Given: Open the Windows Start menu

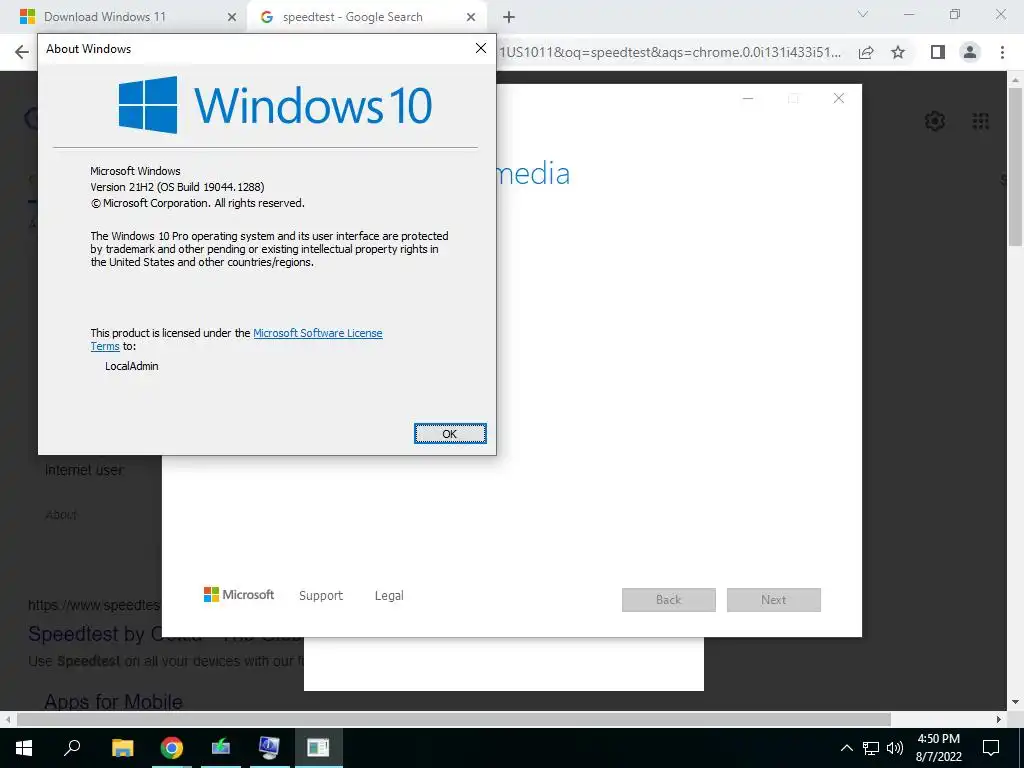Looking at the screenshot, I should pyautogui.click(x=24, y=748).
